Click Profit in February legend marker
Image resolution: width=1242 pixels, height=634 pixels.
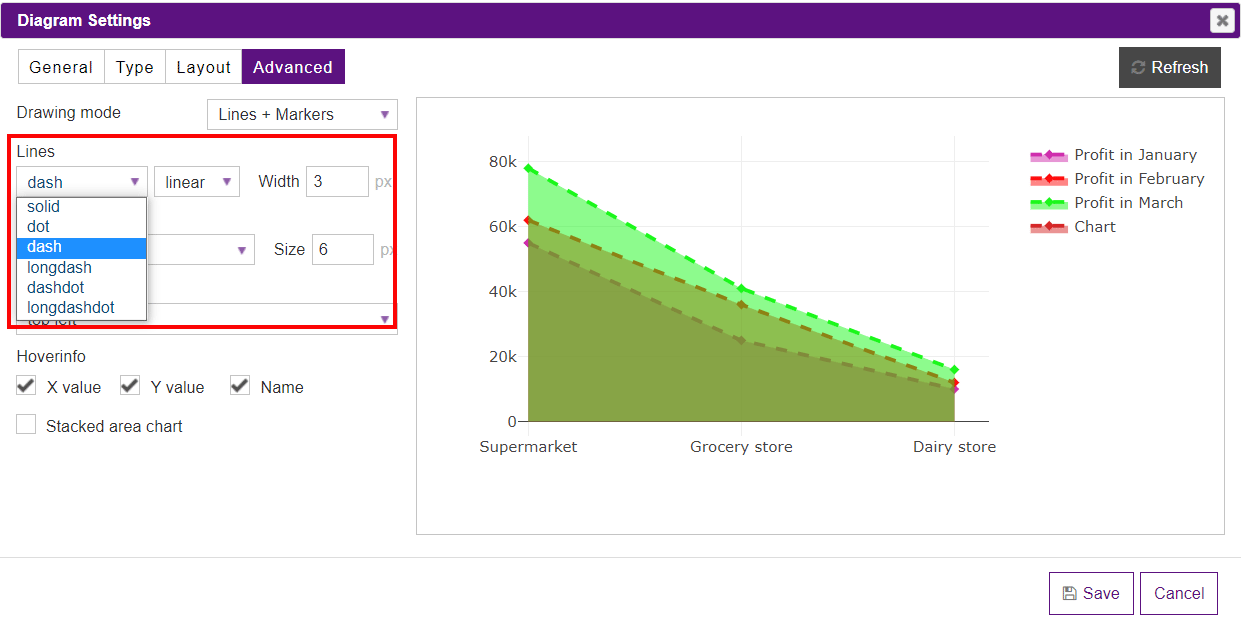(x=1048, y=180)
